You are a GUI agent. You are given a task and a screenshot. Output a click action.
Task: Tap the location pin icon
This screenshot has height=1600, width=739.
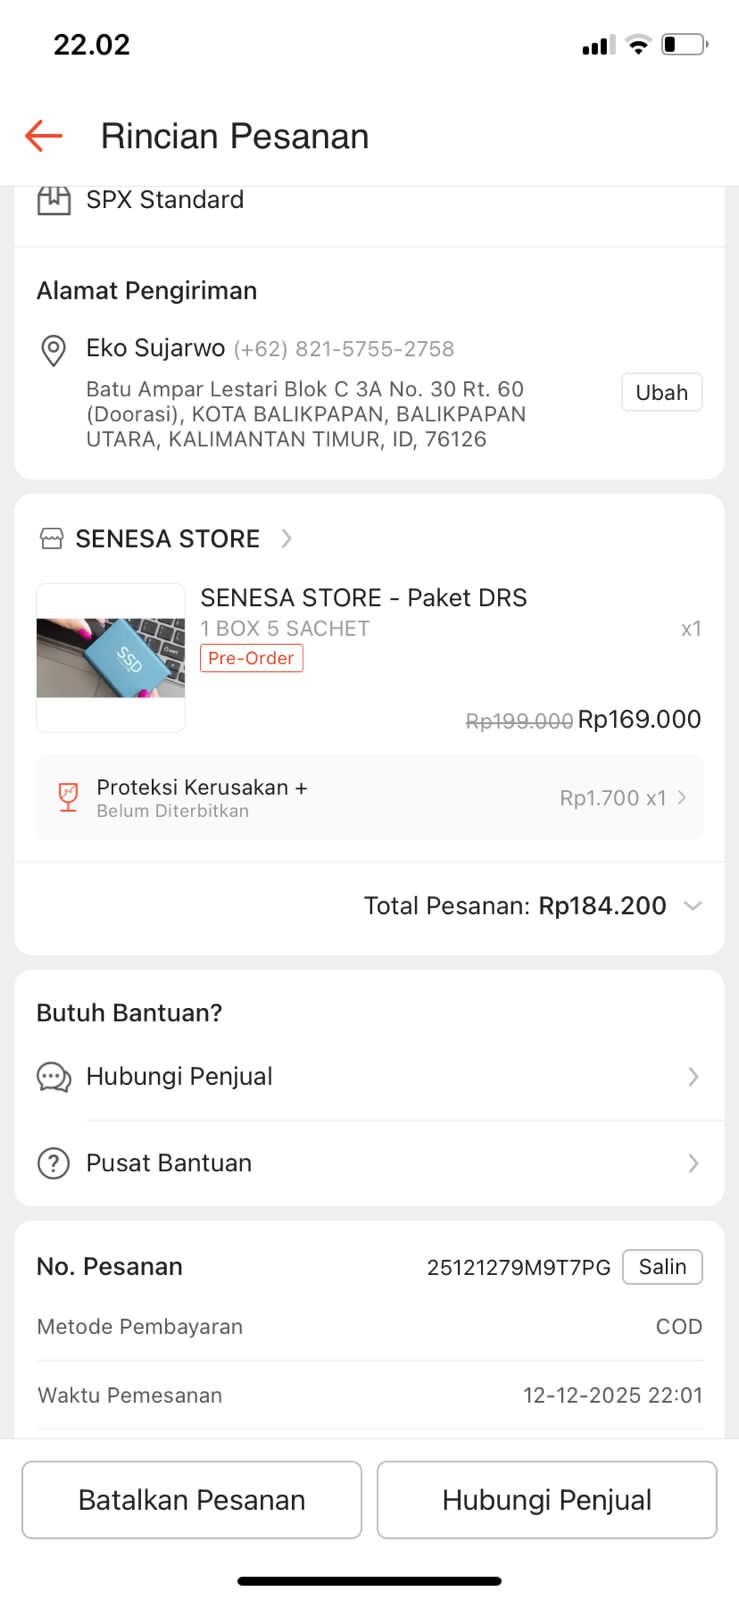click(53, 350)
